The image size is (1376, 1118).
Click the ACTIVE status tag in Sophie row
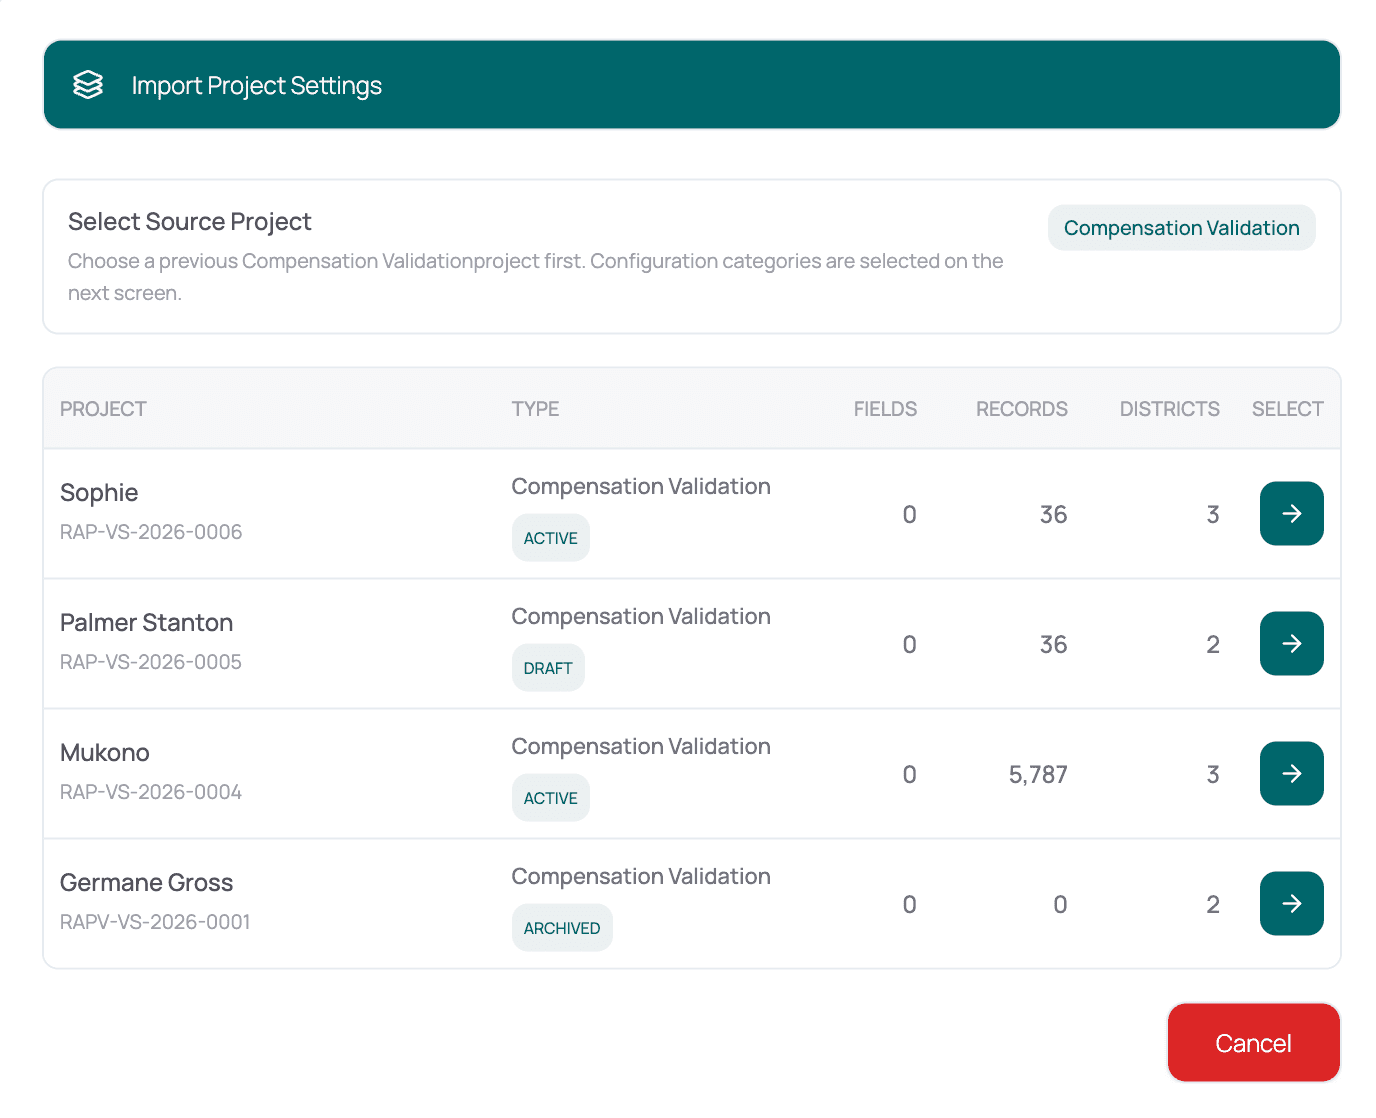pyautogui.click(x=550, y=538)
